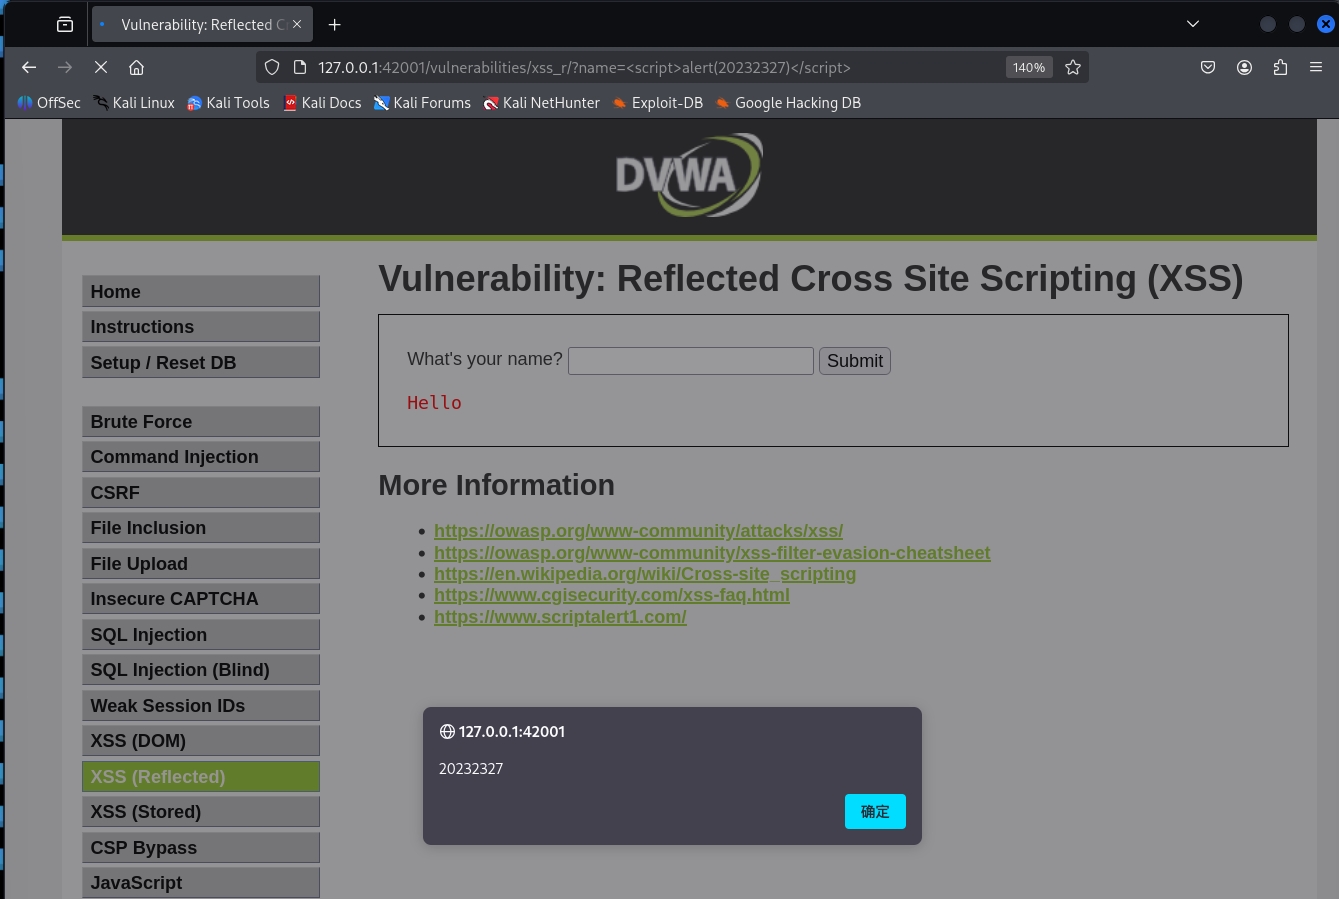Open the OffSec bookmark
This screenshot has width=1339, height=899.
click(x=49, y=103)
